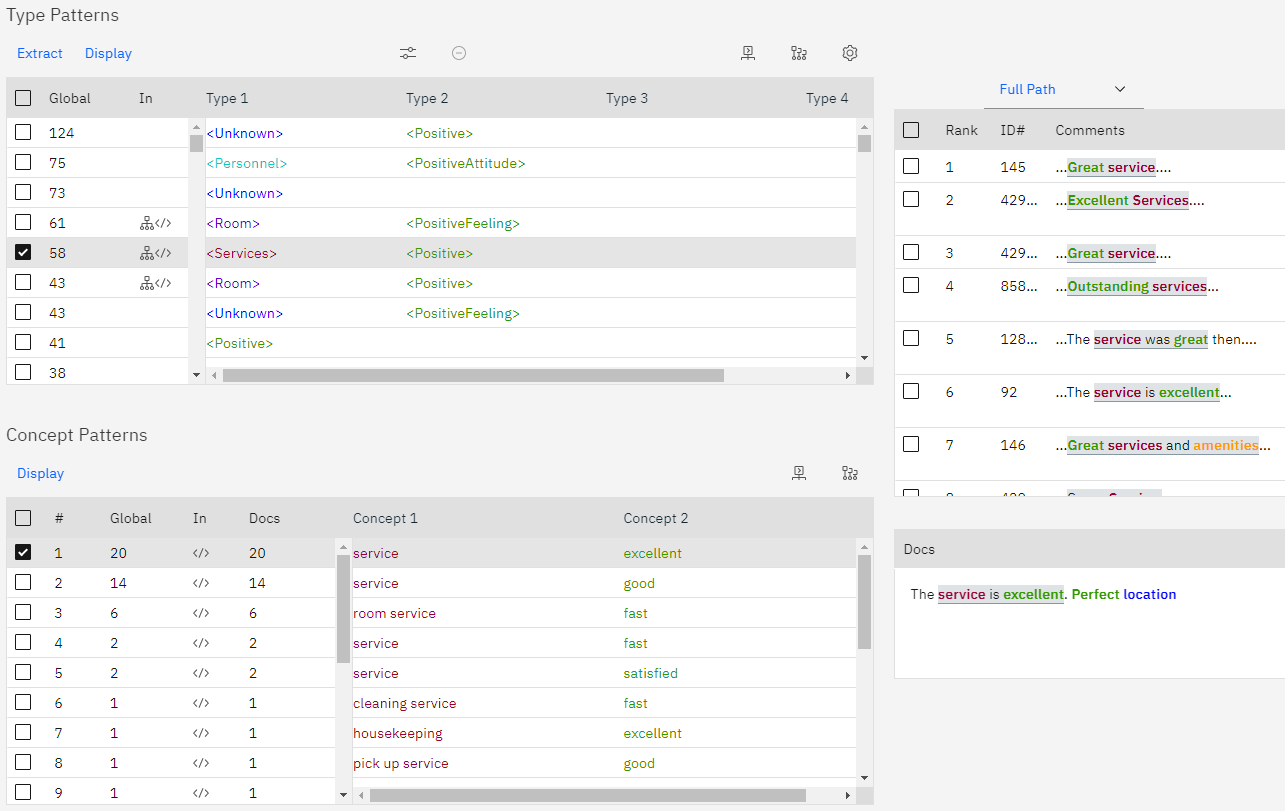Click scroll right arrow in Type Patterns
This screenshot has width=1285, height=811.
point(849,375)
